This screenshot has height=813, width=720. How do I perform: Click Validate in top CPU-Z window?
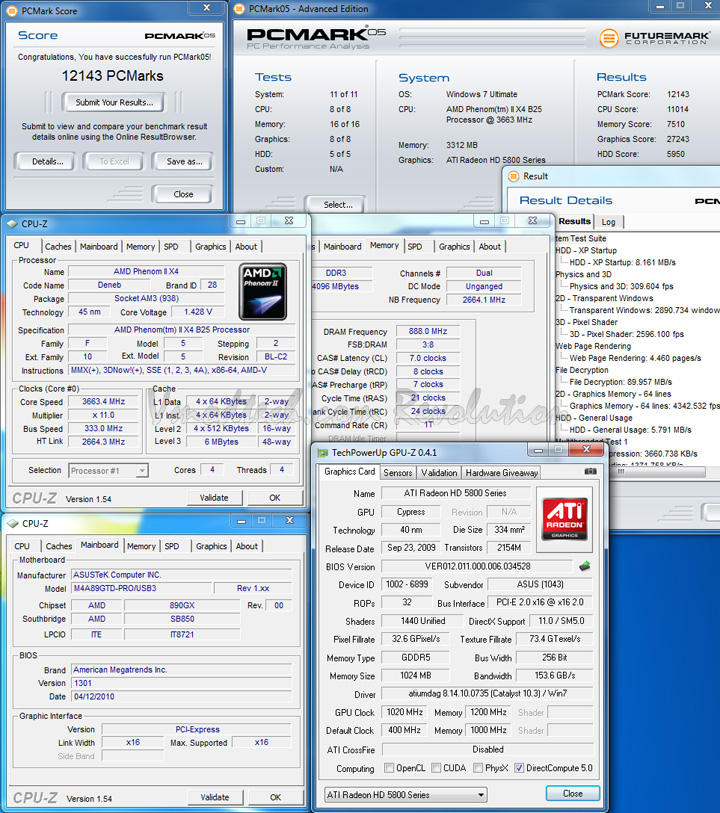(x=214, y=498)
